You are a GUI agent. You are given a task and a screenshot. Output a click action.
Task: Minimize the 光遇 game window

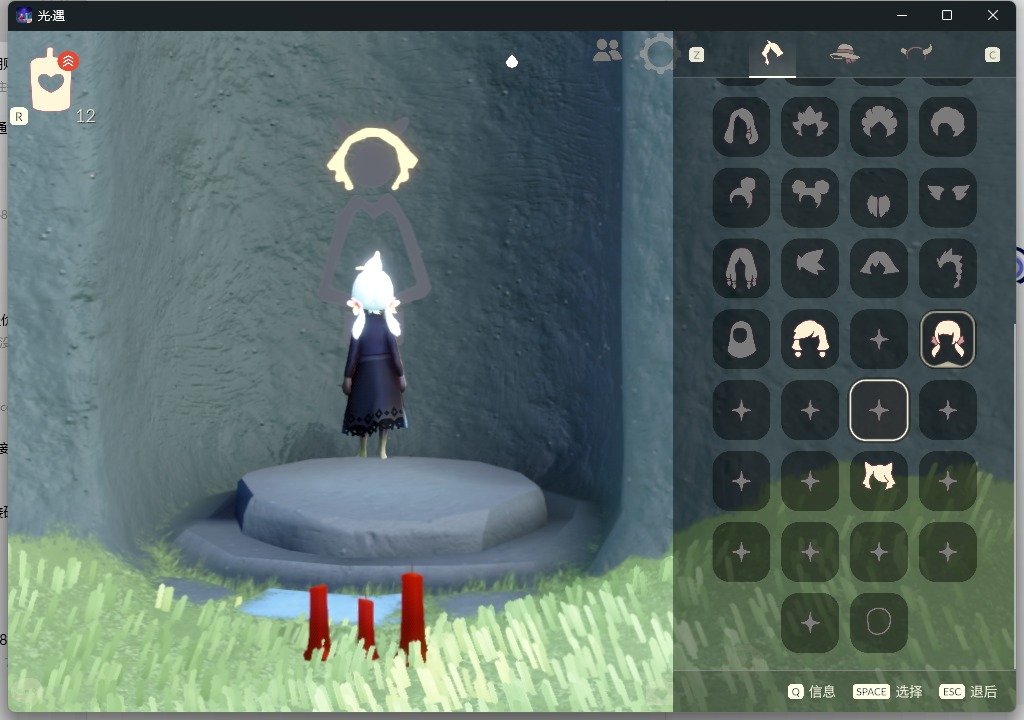902,15
